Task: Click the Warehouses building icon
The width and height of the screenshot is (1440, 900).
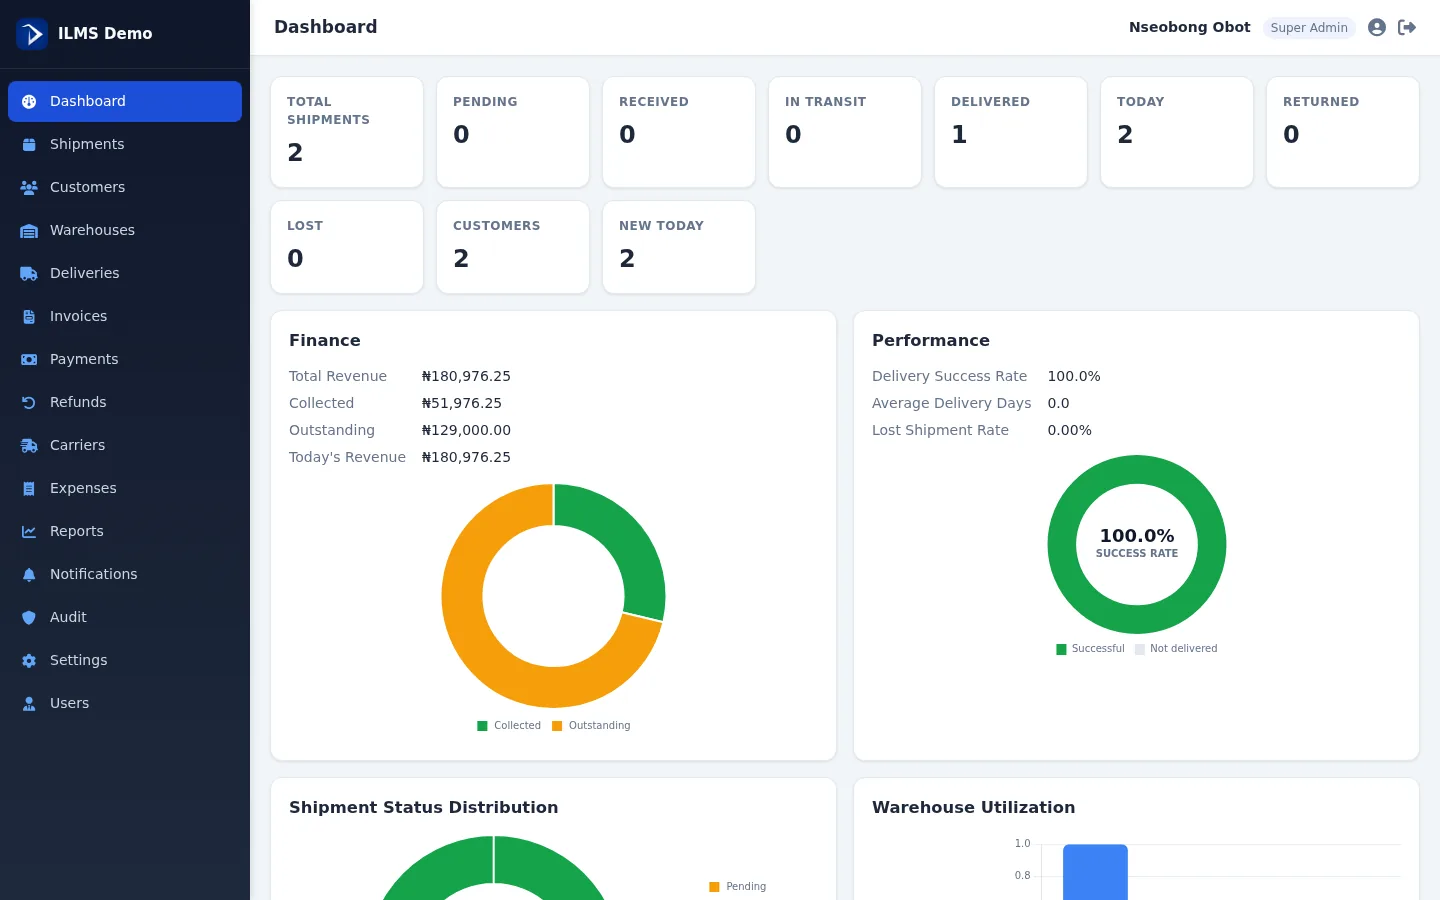Action: 29,230
